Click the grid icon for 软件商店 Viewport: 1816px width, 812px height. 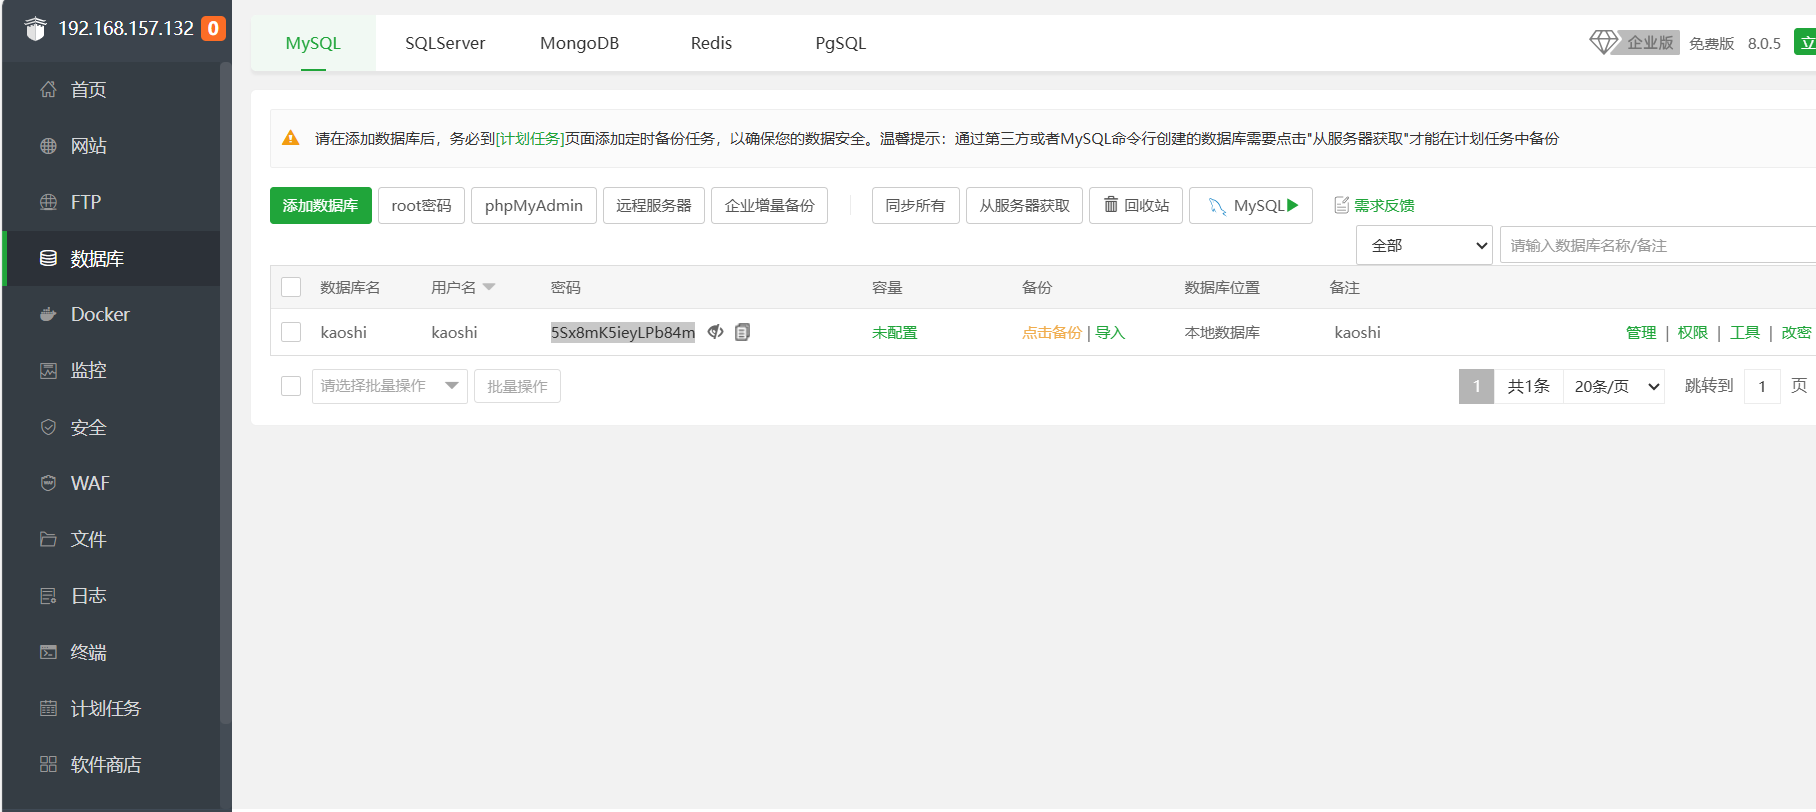48,764
